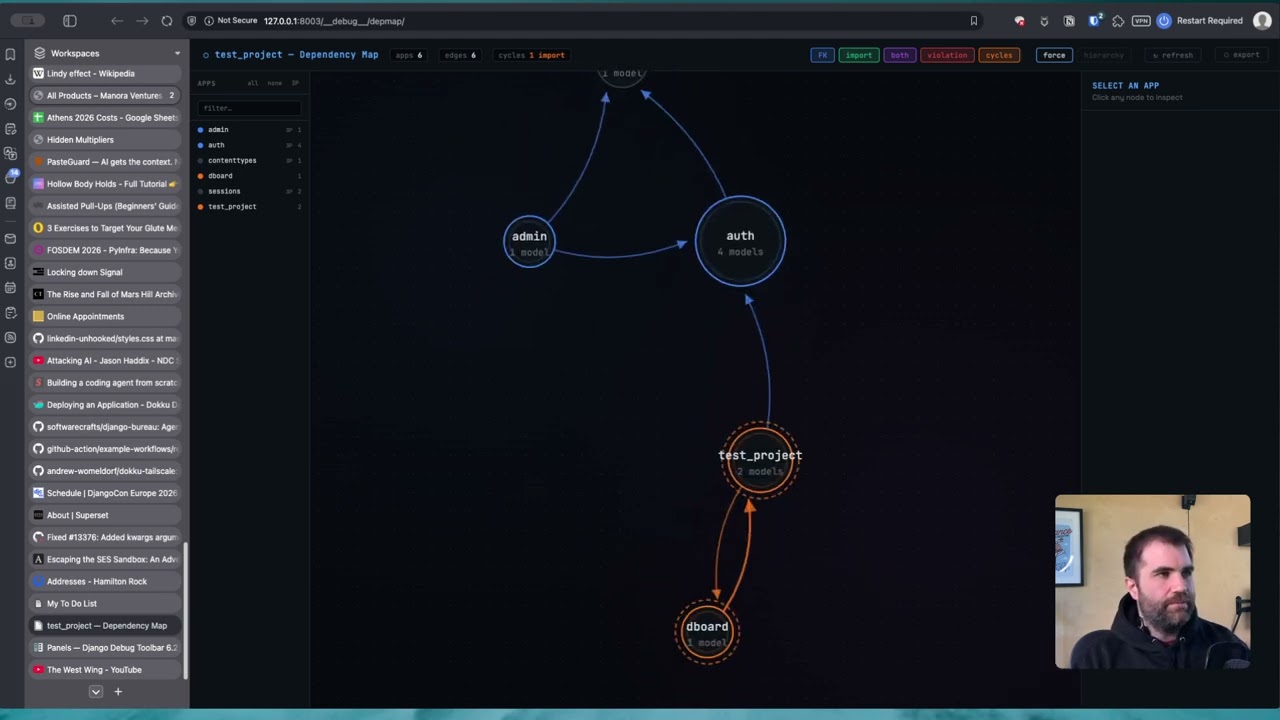Click the address bar URL 127.0.0.1:8003
The image size is (1280, 720).
click(x=334, y=21)
